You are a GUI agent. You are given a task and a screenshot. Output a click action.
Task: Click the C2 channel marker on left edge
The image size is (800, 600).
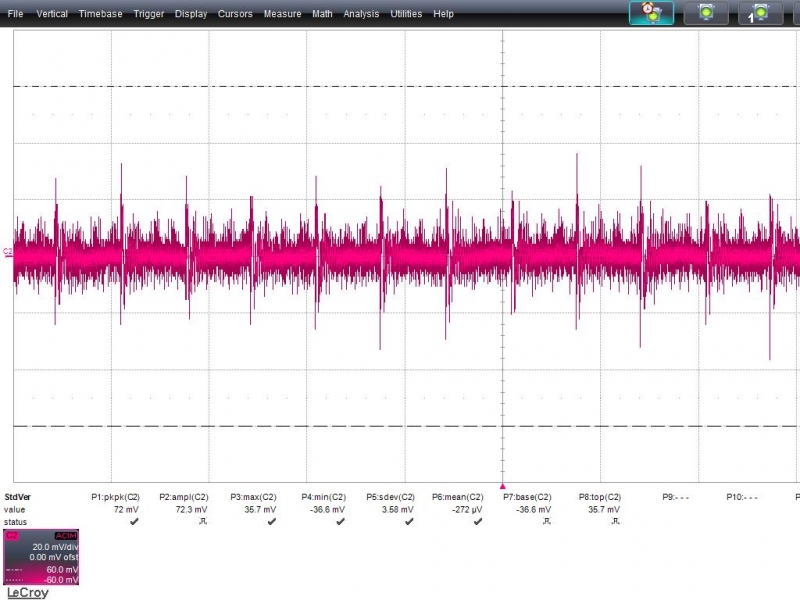click(8, 252)
